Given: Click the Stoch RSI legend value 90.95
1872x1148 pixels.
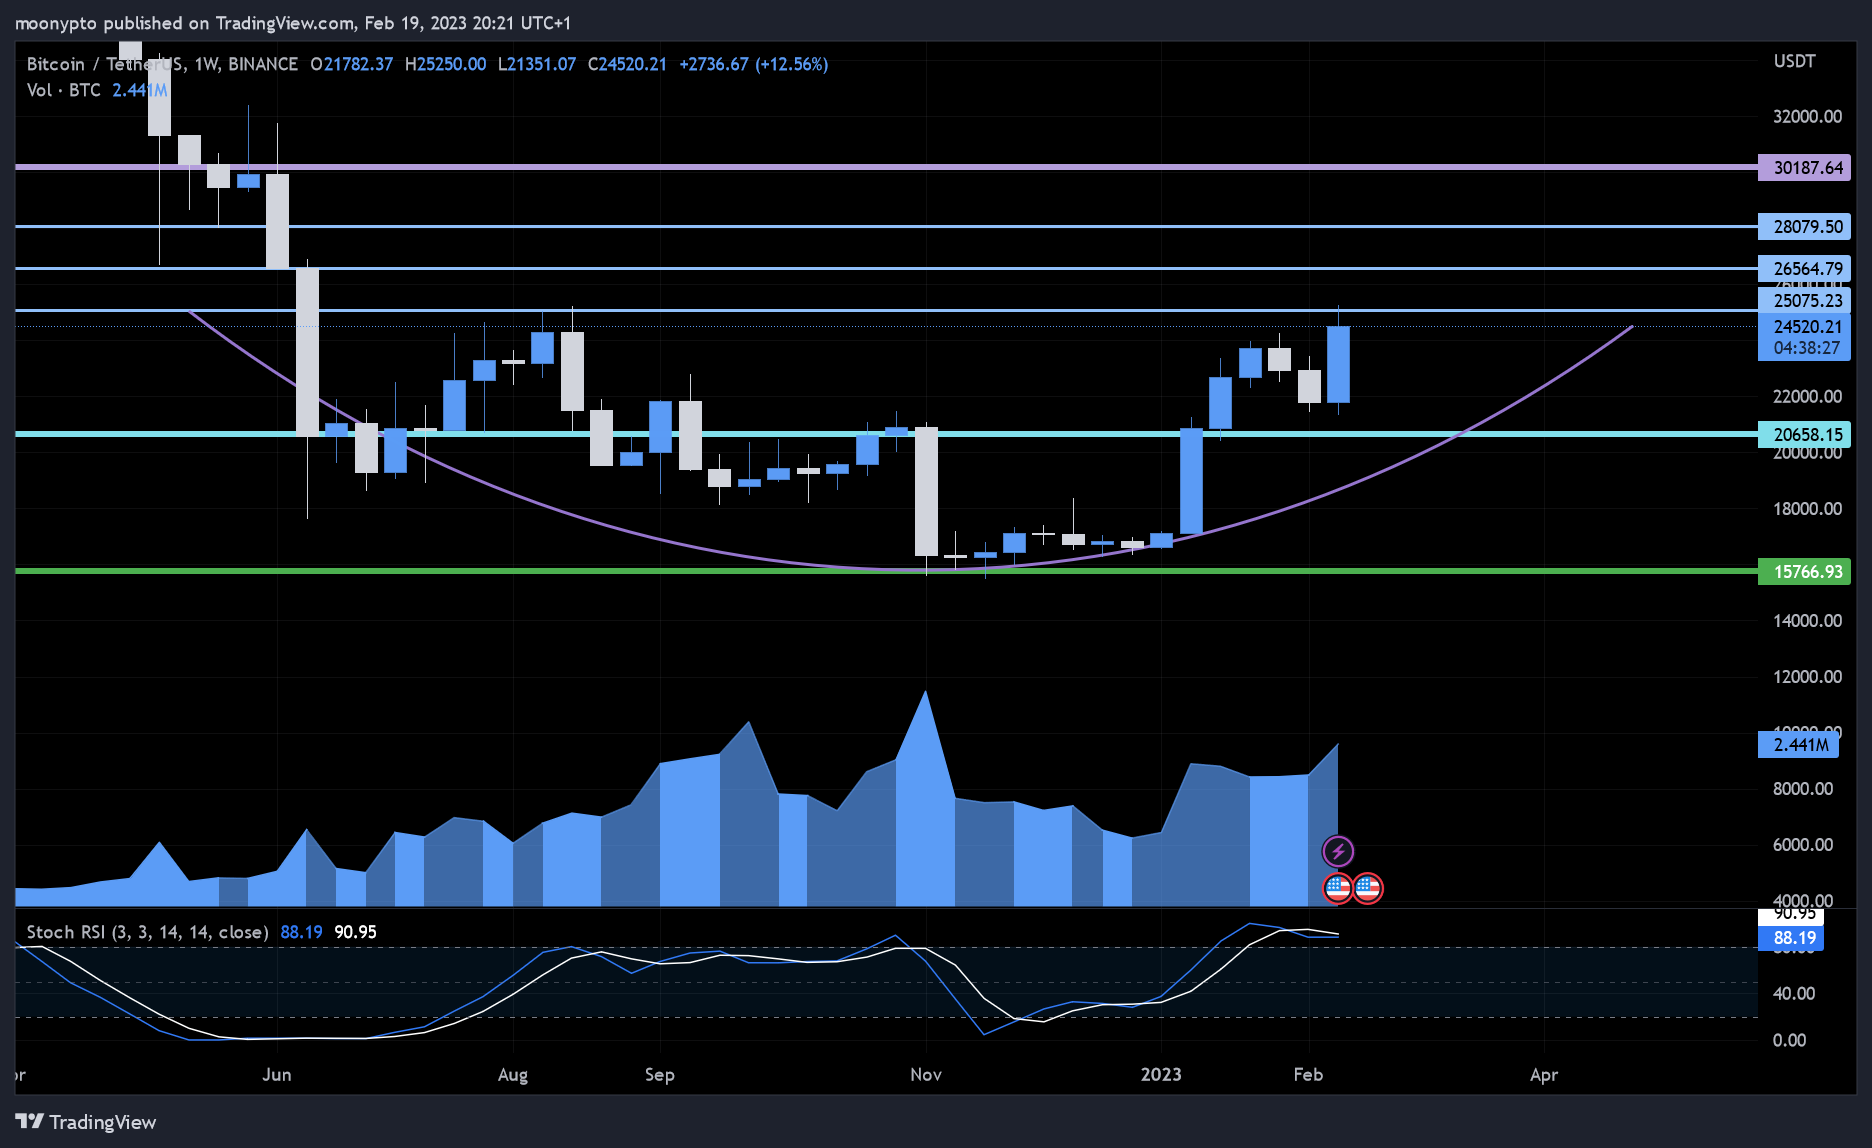Looking at the screenshot, I should [355, 932].
